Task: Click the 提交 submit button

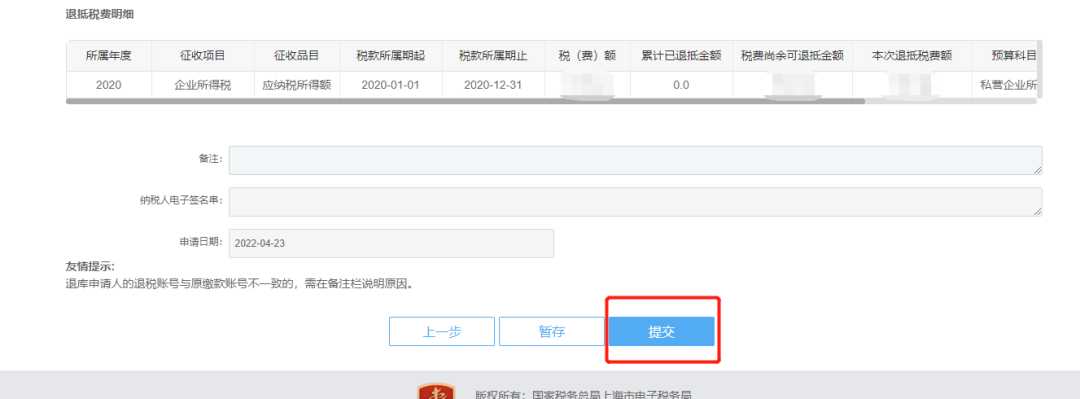Action: click(661, 331)
